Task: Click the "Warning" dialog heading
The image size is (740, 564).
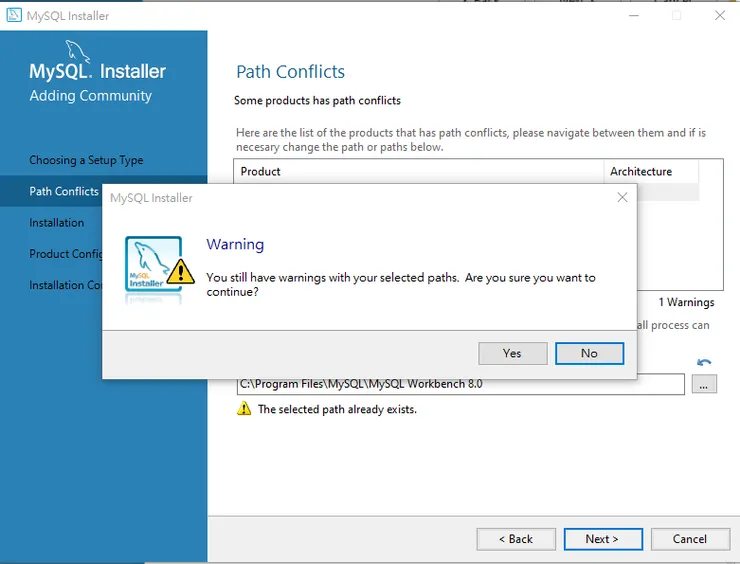Action: (x=235, y=244)
